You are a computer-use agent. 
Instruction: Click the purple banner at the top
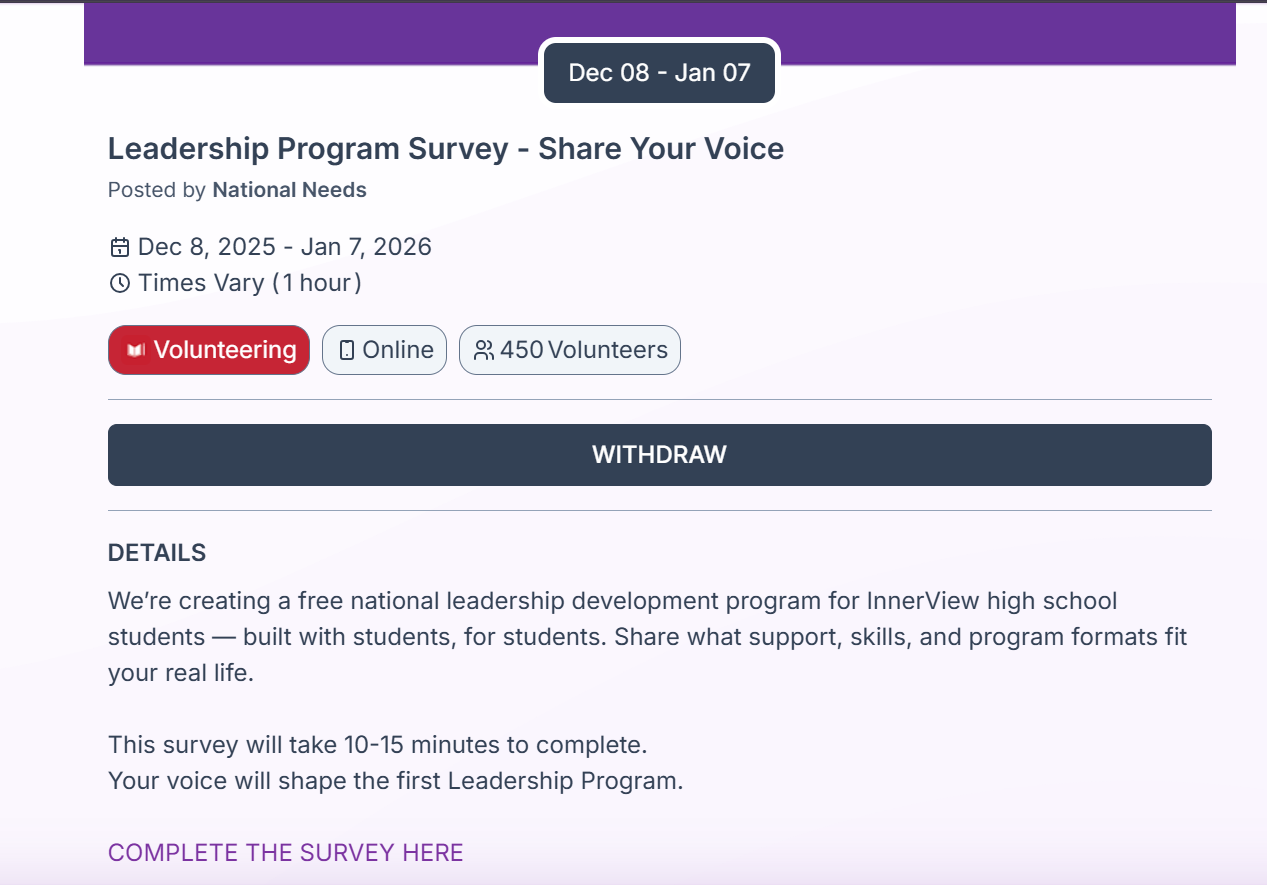pos(300,32)
